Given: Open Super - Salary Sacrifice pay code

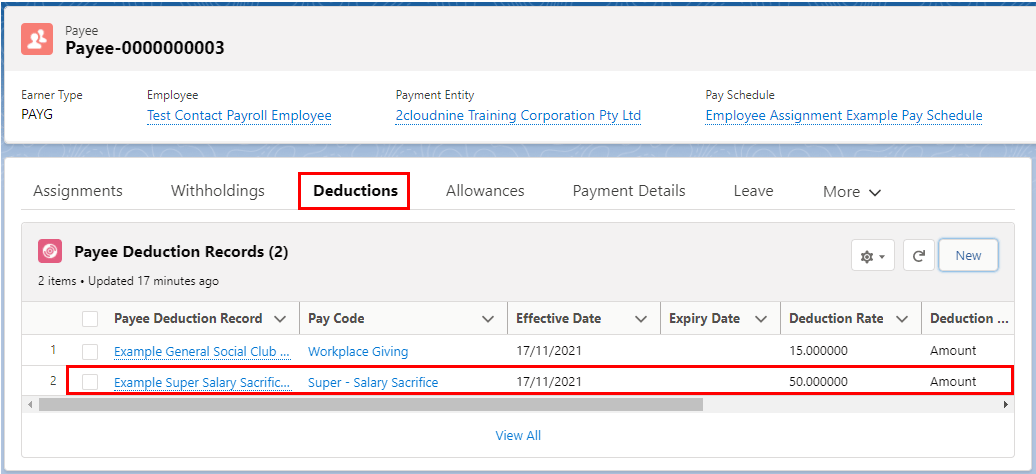Looking at the screenshot, I should click(x=373, y=382).
